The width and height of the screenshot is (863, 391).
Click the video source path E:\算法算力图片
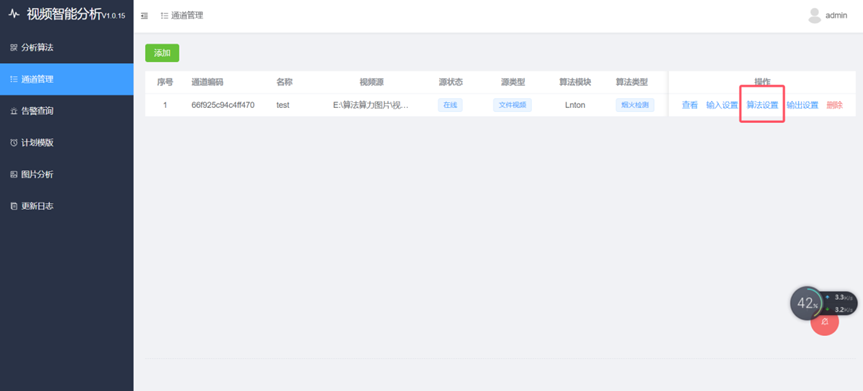click(371, 105)
